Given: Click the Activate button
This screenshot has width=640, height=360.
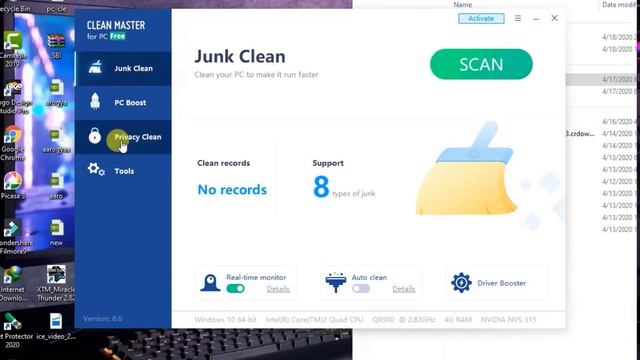Looking at the screenshot, I should click(x=481, y=18).
